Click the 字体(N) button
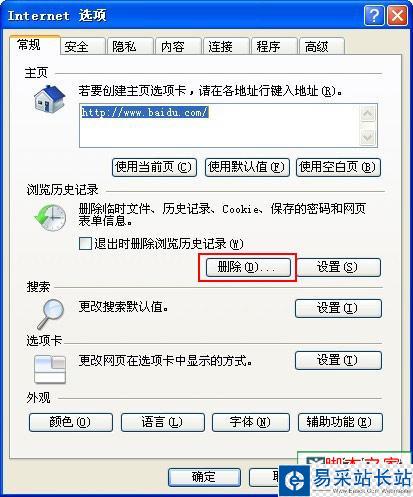This screenshot has width=413, height=497. point(250,422)
